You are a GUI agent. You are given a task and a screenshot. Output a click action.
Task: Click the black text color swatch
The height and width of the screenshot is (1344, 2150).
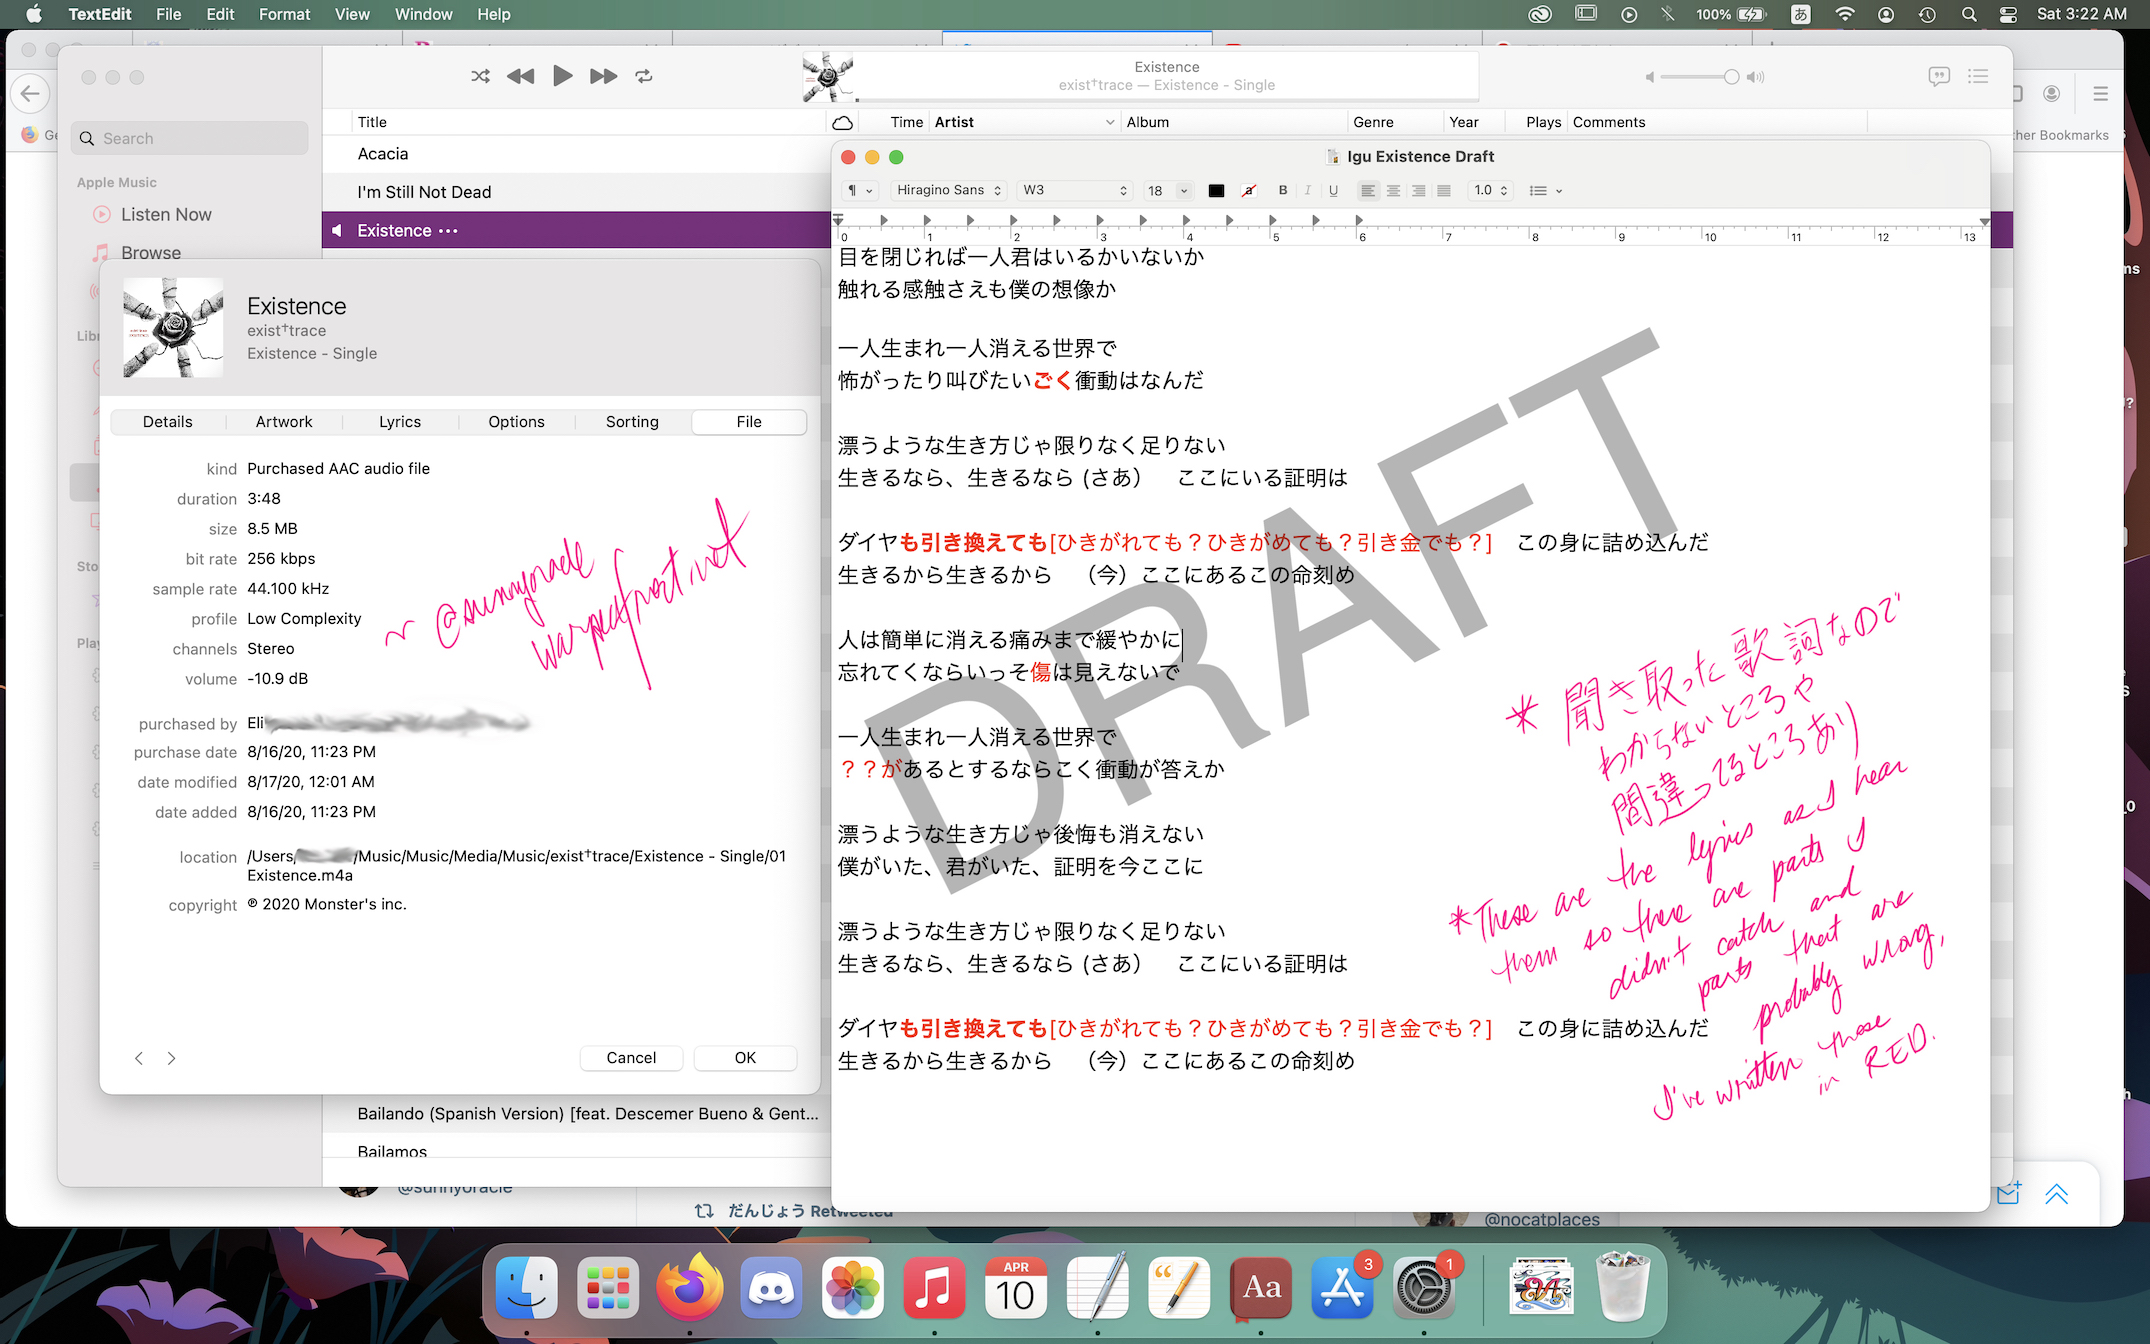1216,190
